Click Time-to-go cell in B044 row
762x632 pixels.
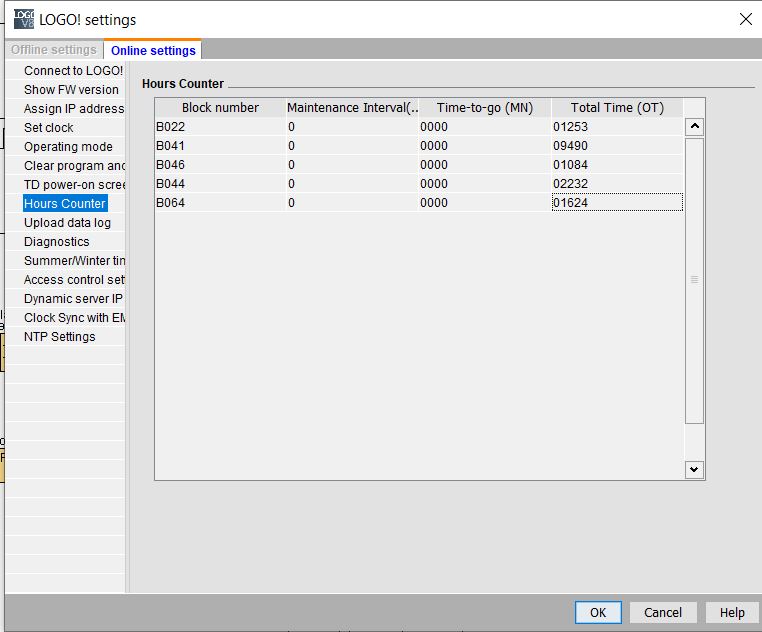(485, 184)
